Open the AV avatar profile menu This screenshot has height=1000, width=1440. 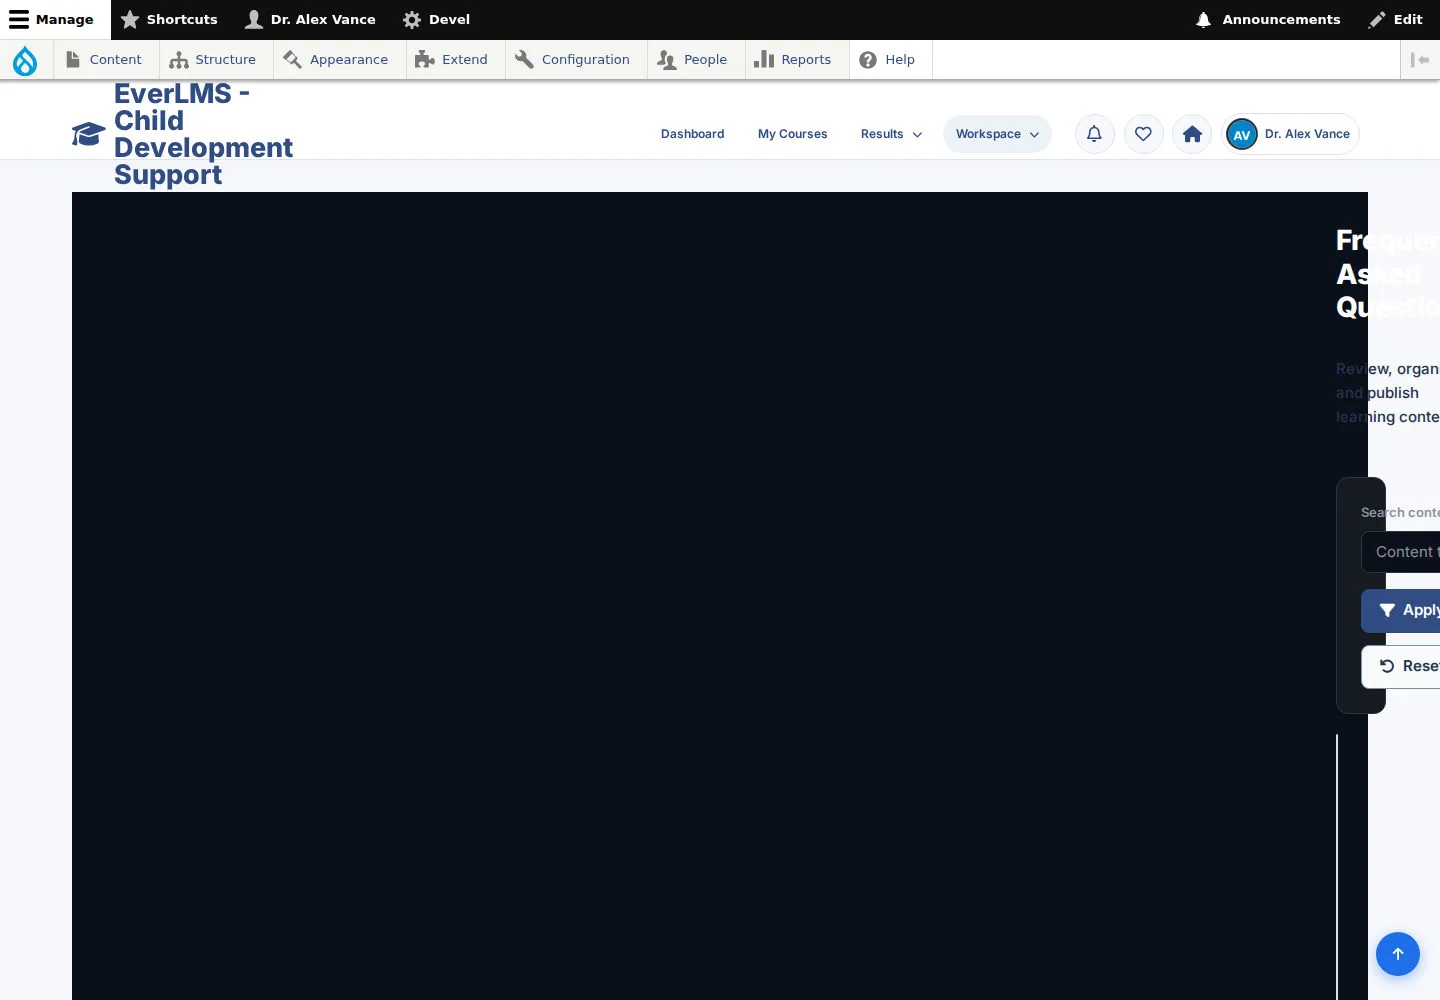[x=1290, y=134]
